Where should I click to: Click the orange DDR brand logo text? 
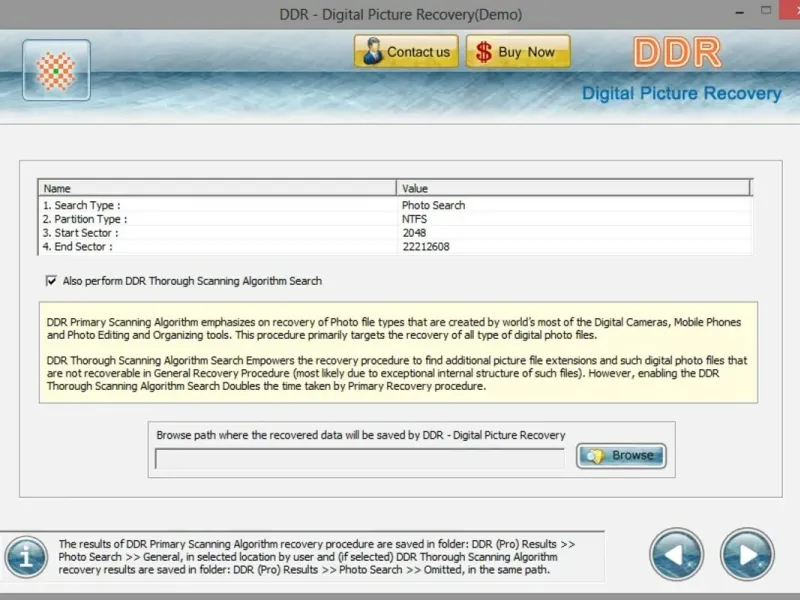pyautogui.click(x=677, y=52)
